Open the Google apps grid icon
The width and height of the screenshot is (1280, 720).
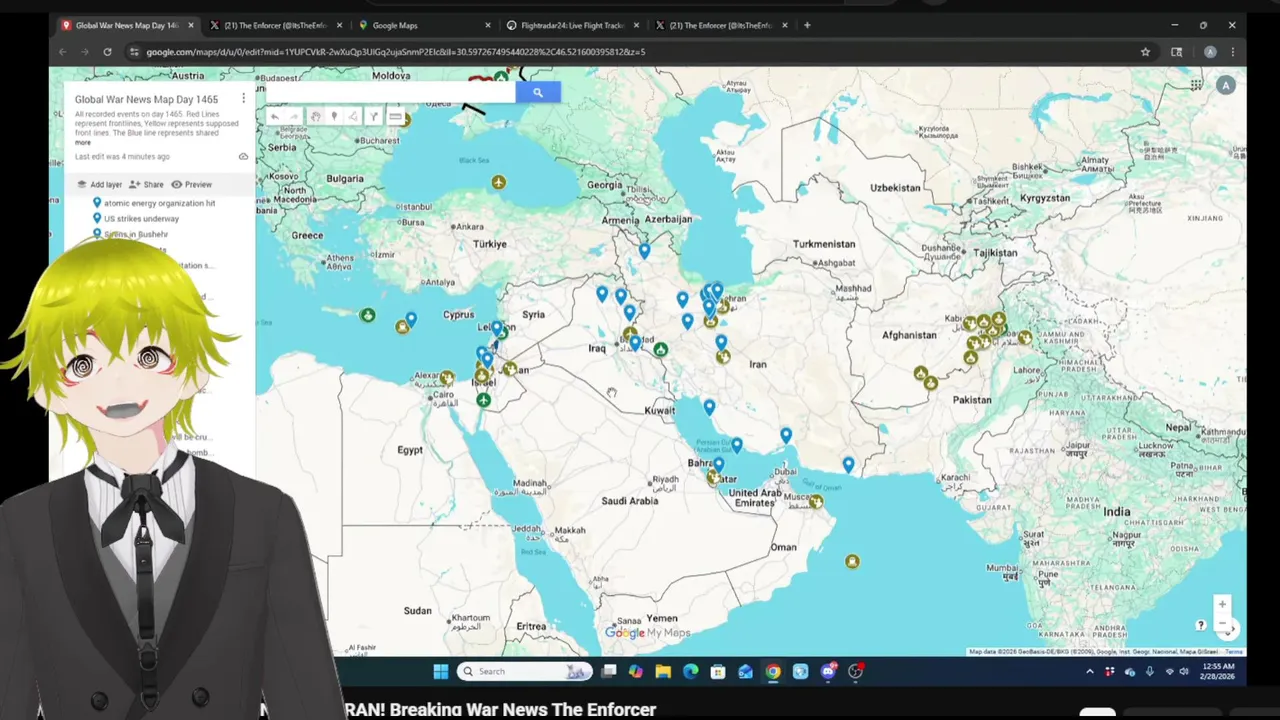(x=1196, y=85)
